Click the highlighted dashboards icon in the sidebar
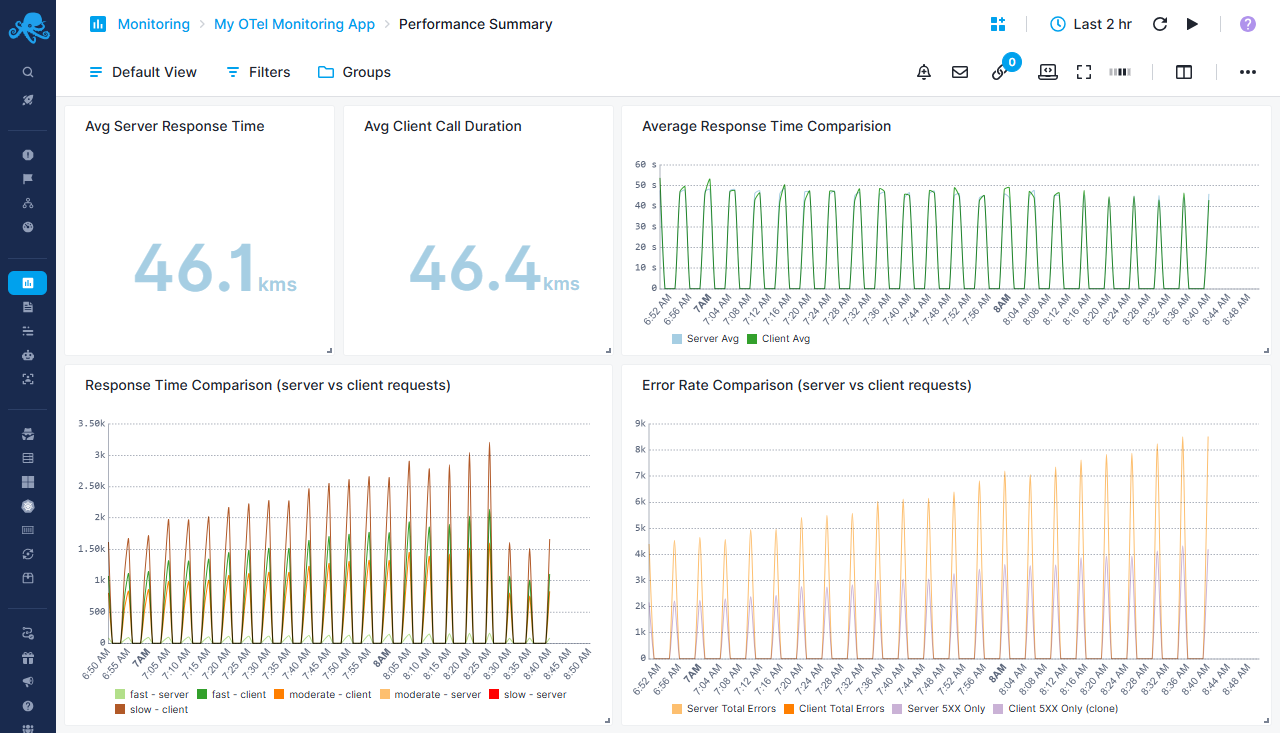The image size is (1280, 733). [x=27, y=282]
